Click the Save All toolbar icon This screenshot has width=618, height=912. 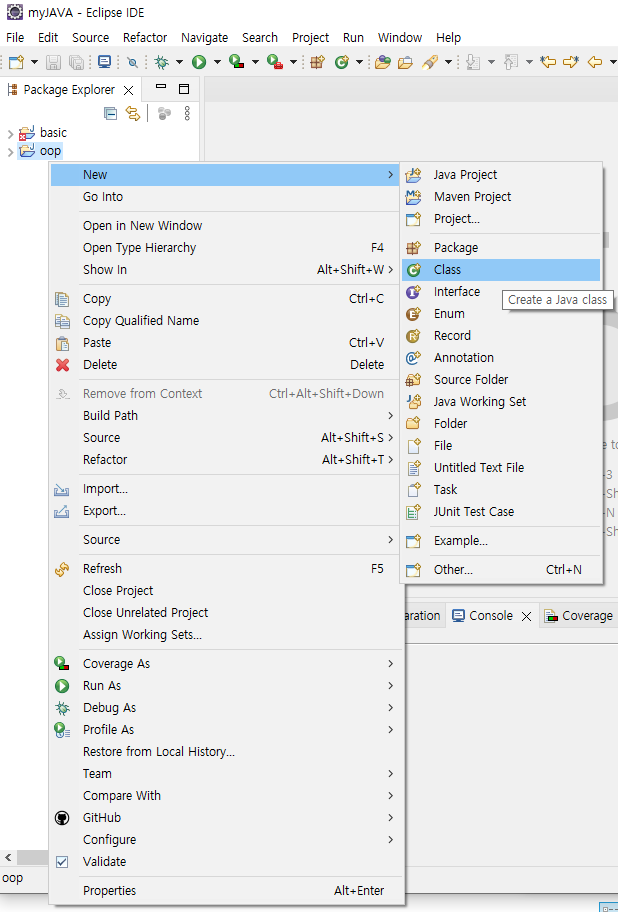(76, 62)
